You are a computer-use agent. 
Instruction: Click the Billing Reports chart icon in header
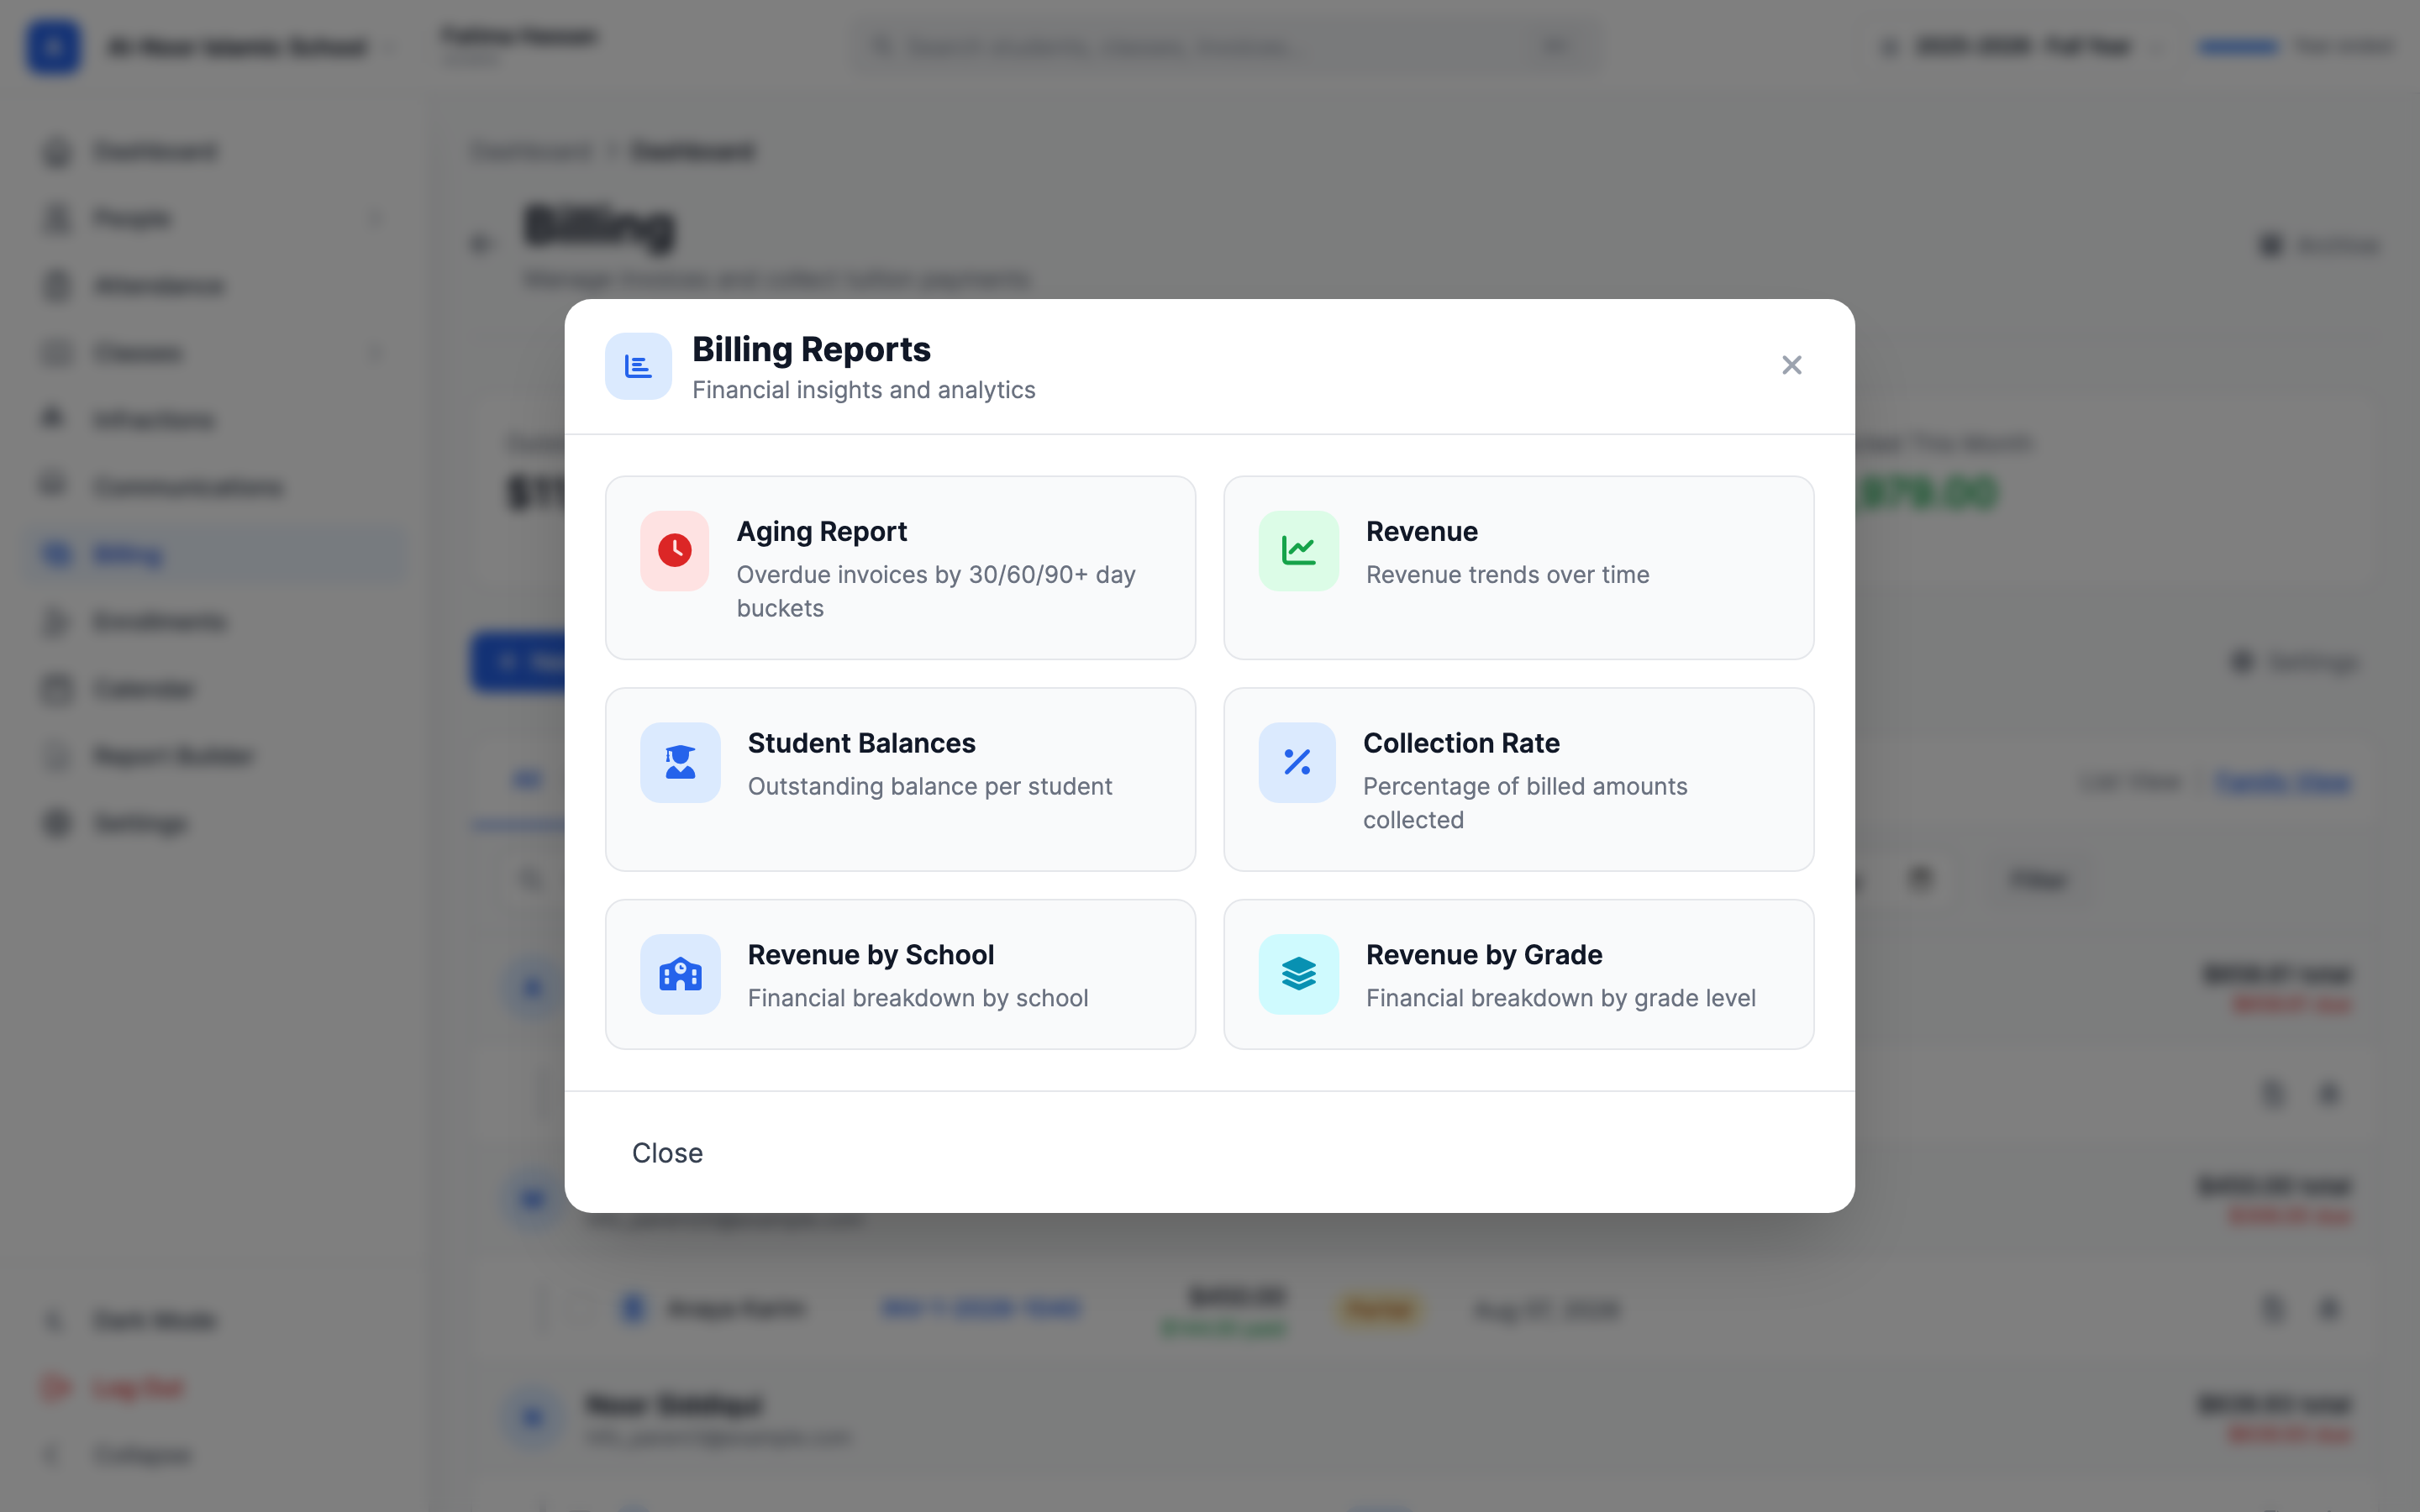tap(638, 366)
